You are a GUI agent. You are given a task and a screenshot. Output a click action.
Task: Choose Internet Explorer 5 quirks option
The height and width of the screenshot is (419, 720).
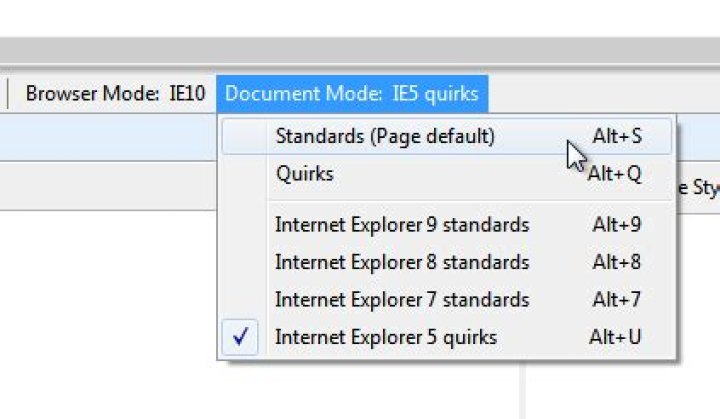point(386,337)
